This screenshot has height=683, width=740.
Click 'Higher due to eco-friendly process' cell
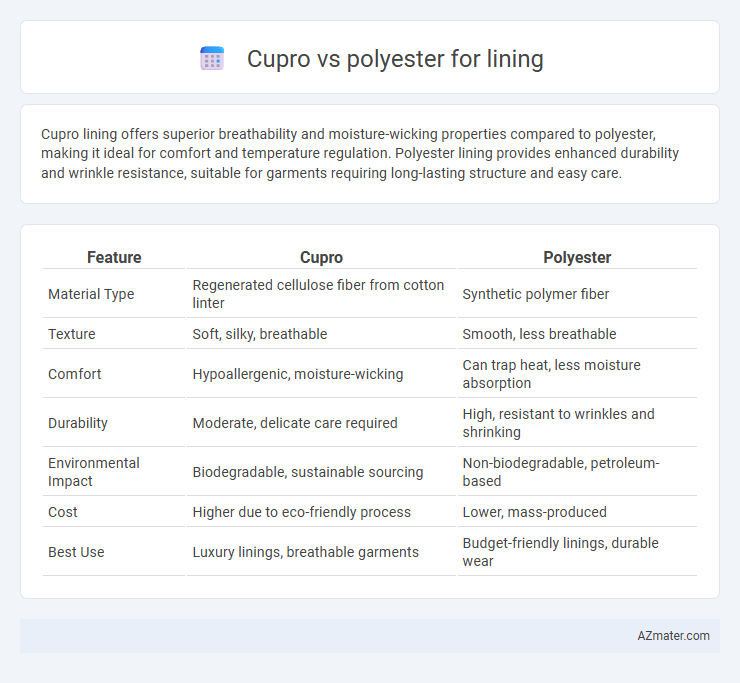pyautogui.click(x=321, y=512)
